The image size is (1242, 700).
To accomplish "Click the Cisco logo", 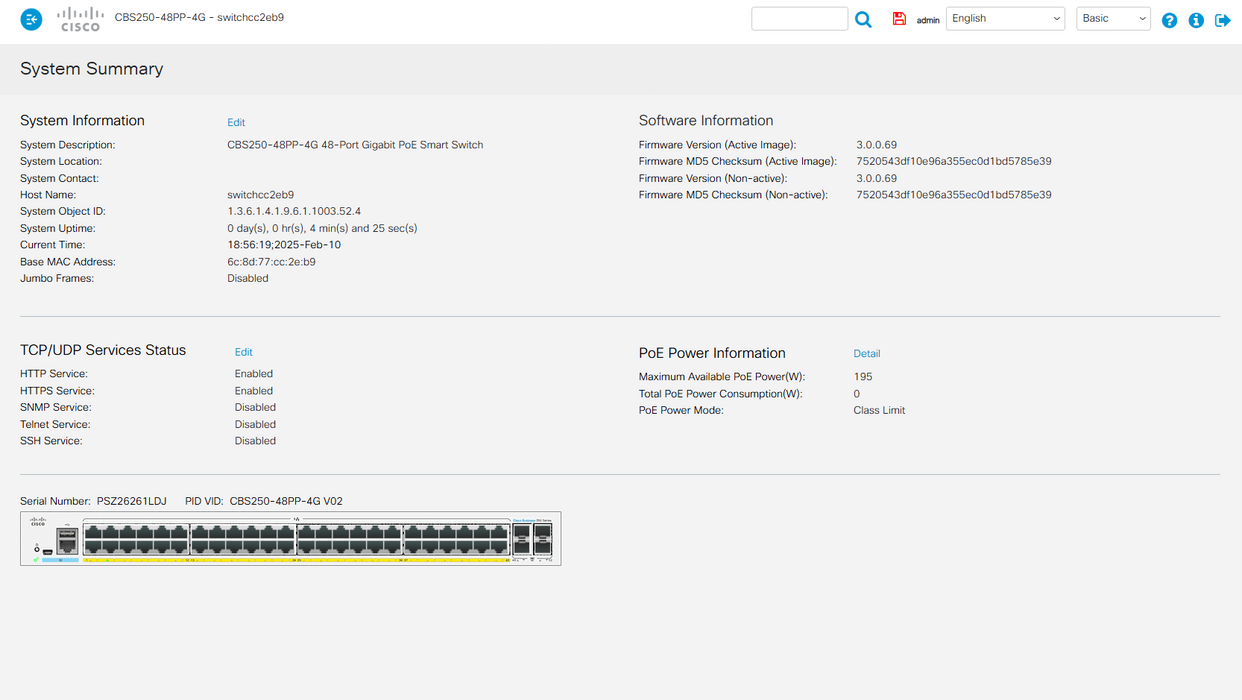I will tap(80, 19).
